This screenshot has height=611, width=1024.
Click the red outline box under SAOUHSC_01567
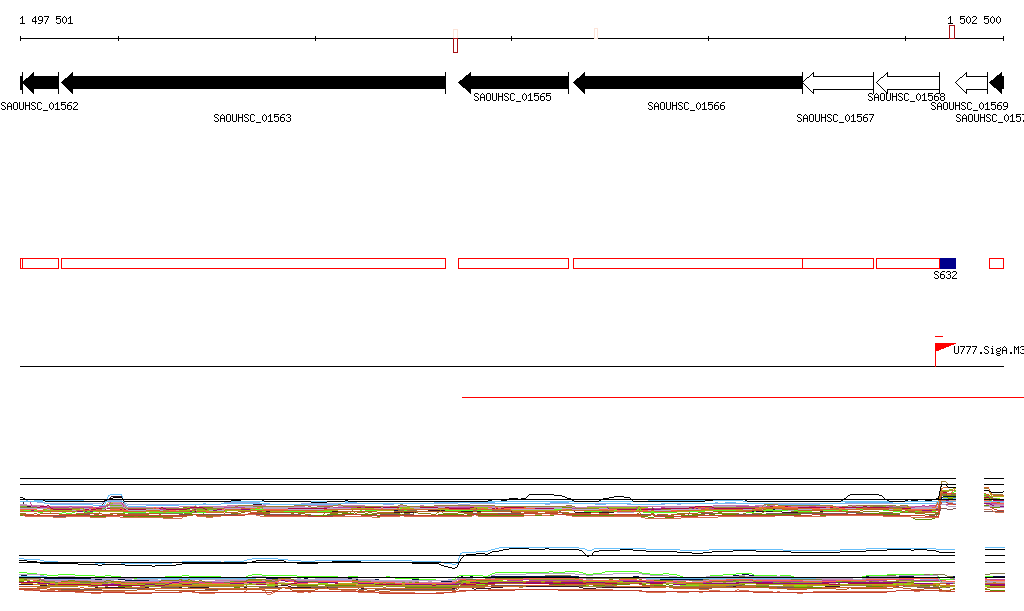click(x=838, y=264)
